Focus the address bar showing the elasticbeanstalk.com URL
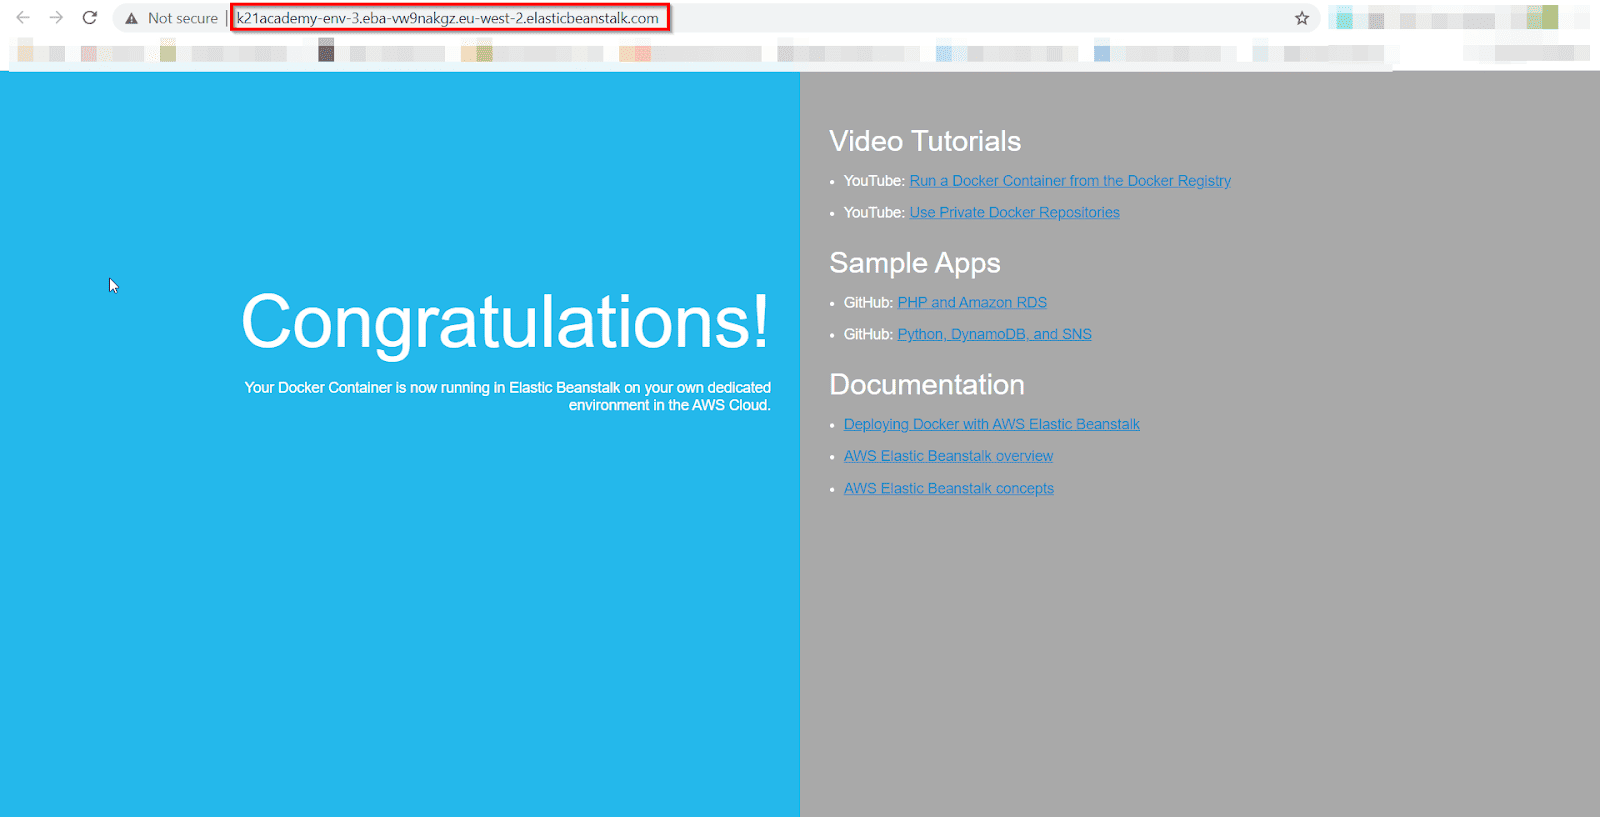This screenshot has height=817, width=1600. click(448, 18)
